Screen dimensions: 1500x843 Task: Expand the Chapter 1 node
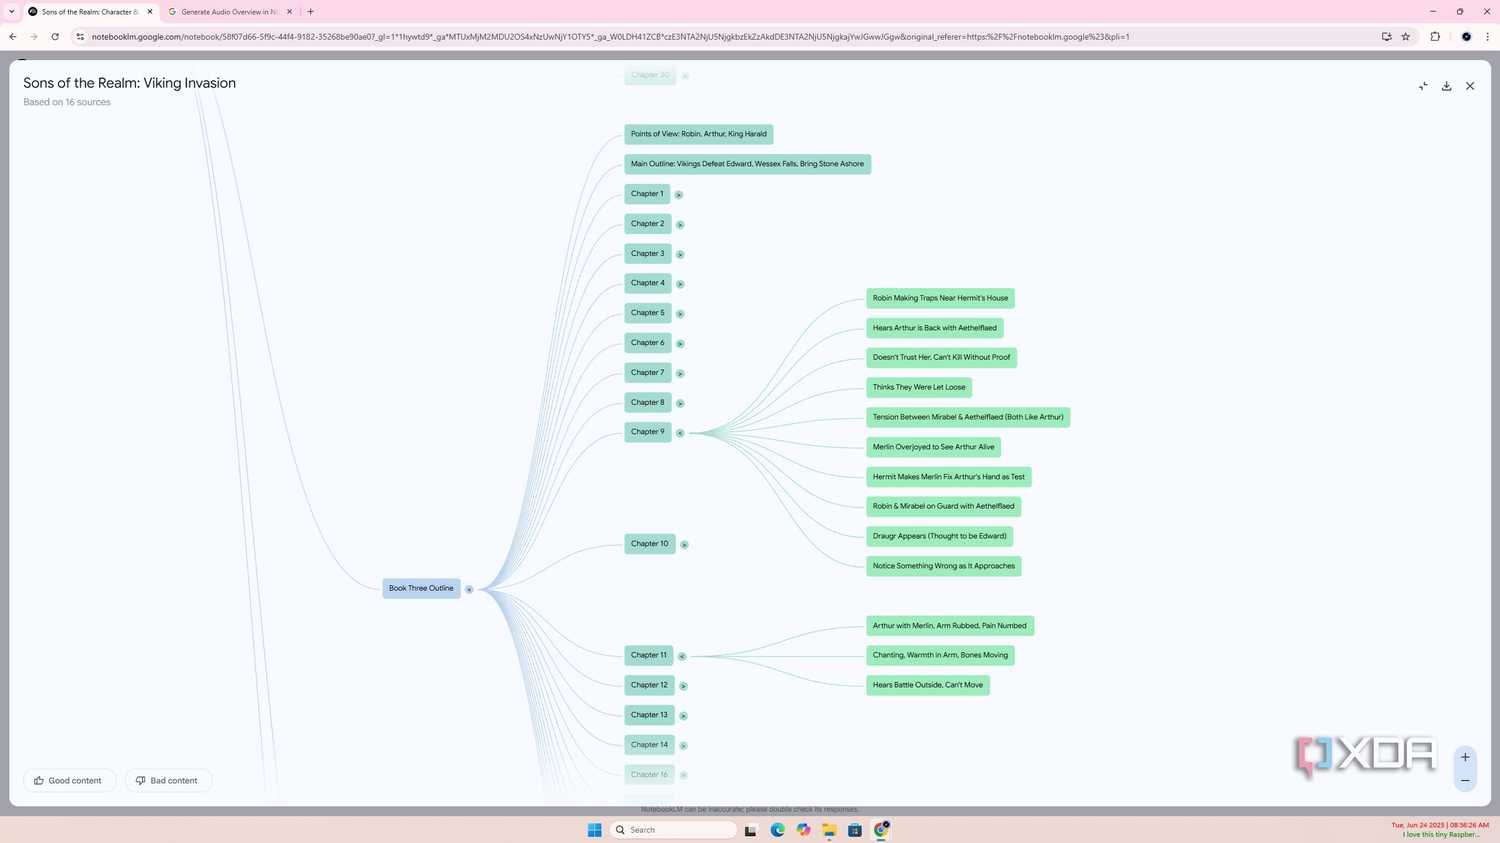tap(678, 195)
